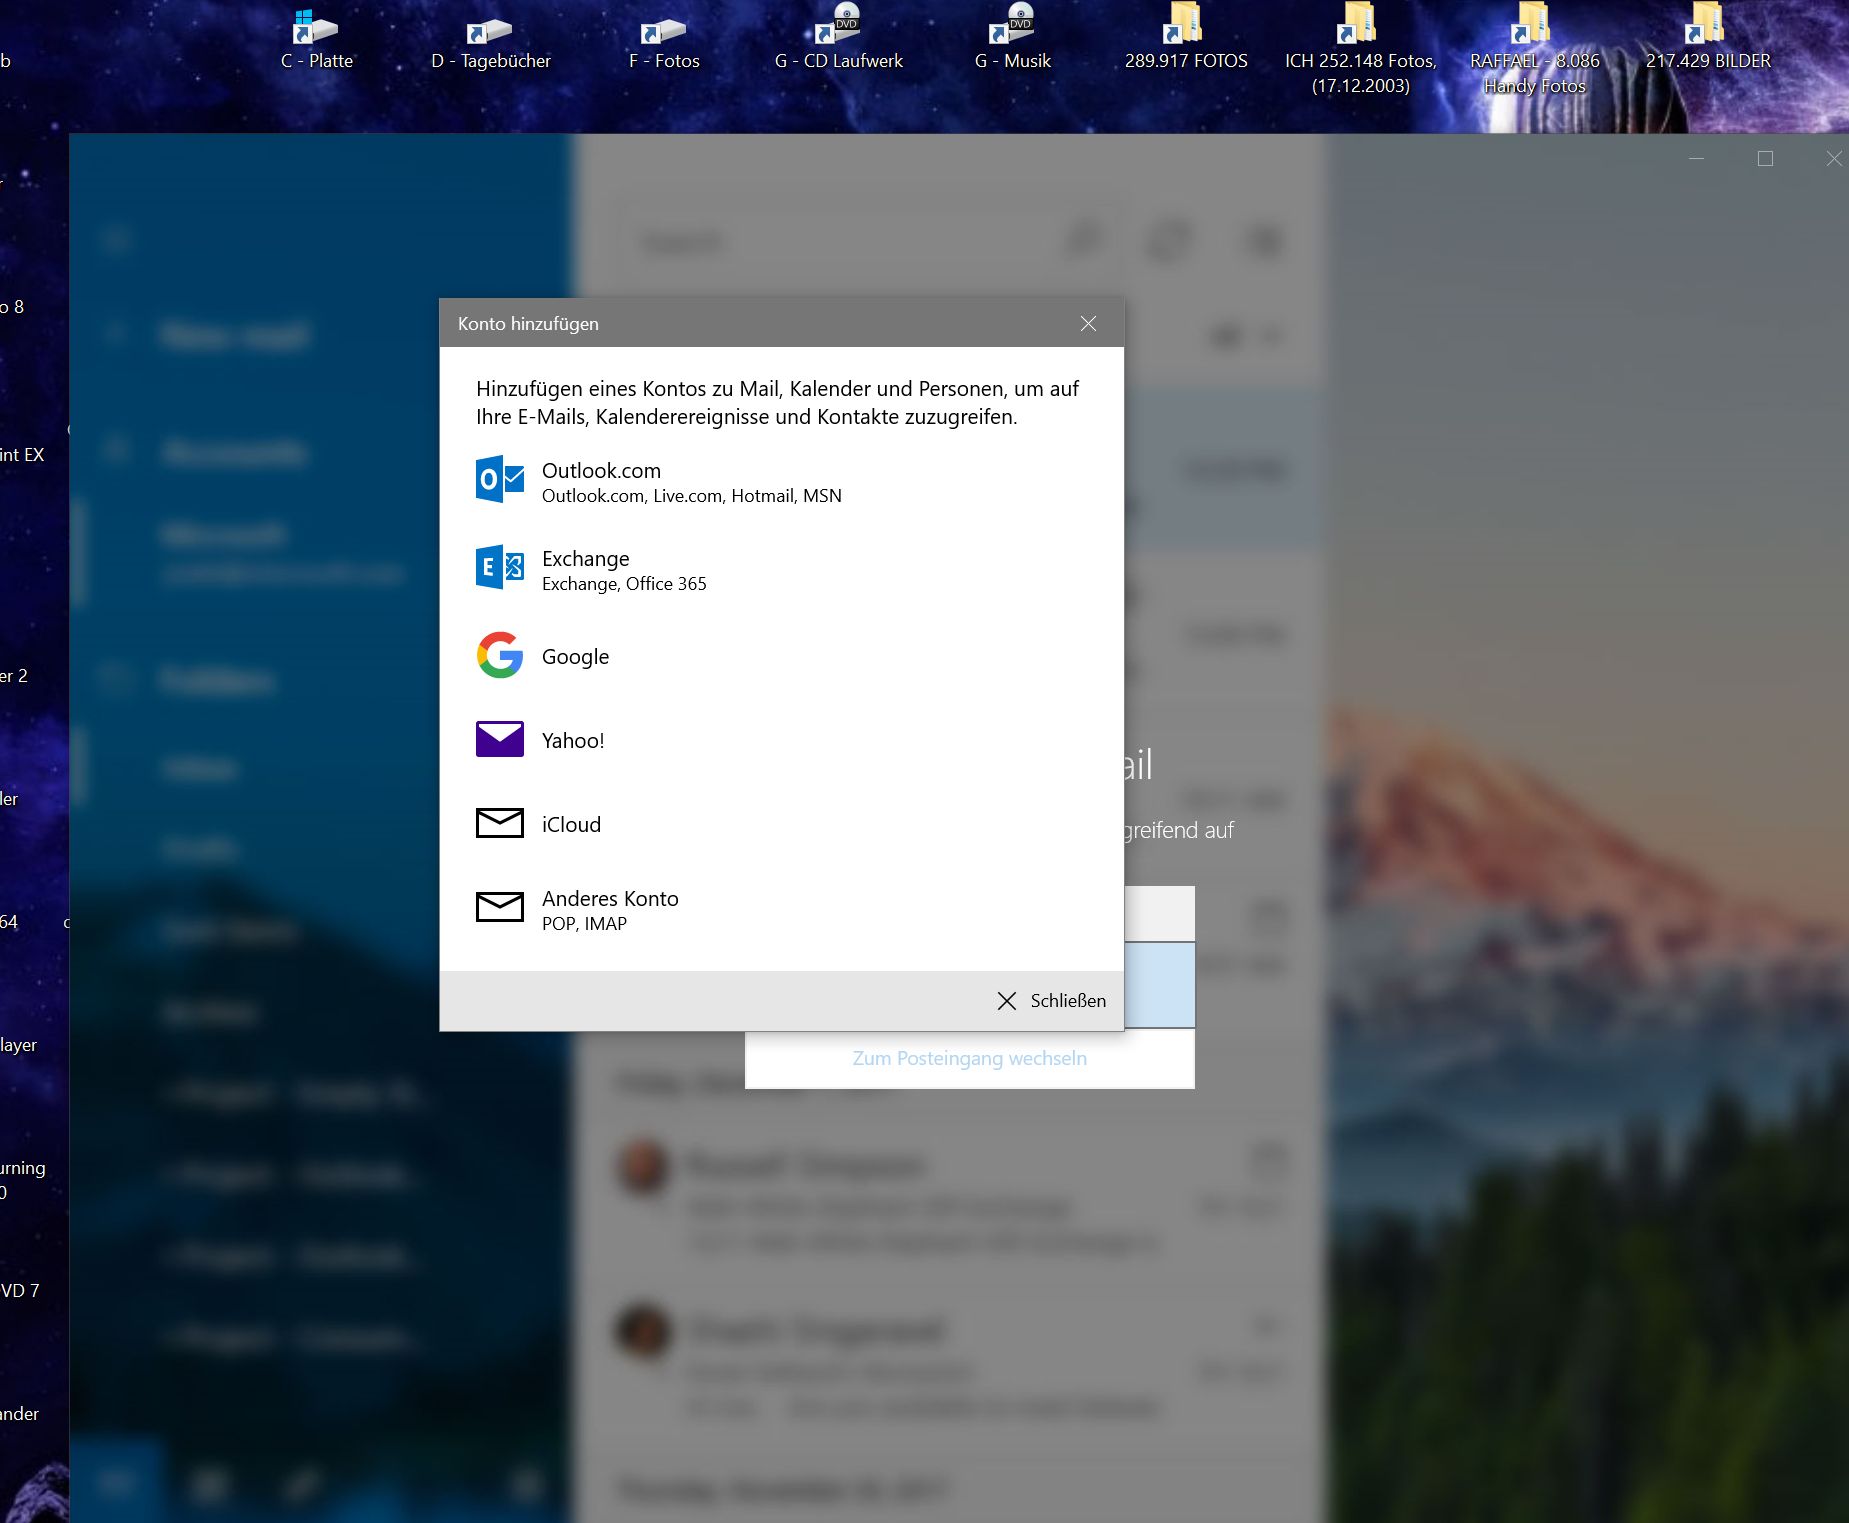Open the C - Platte desktop shortcut
The width and height of the screenshot is (1849, 1523).
click(316, 40)
